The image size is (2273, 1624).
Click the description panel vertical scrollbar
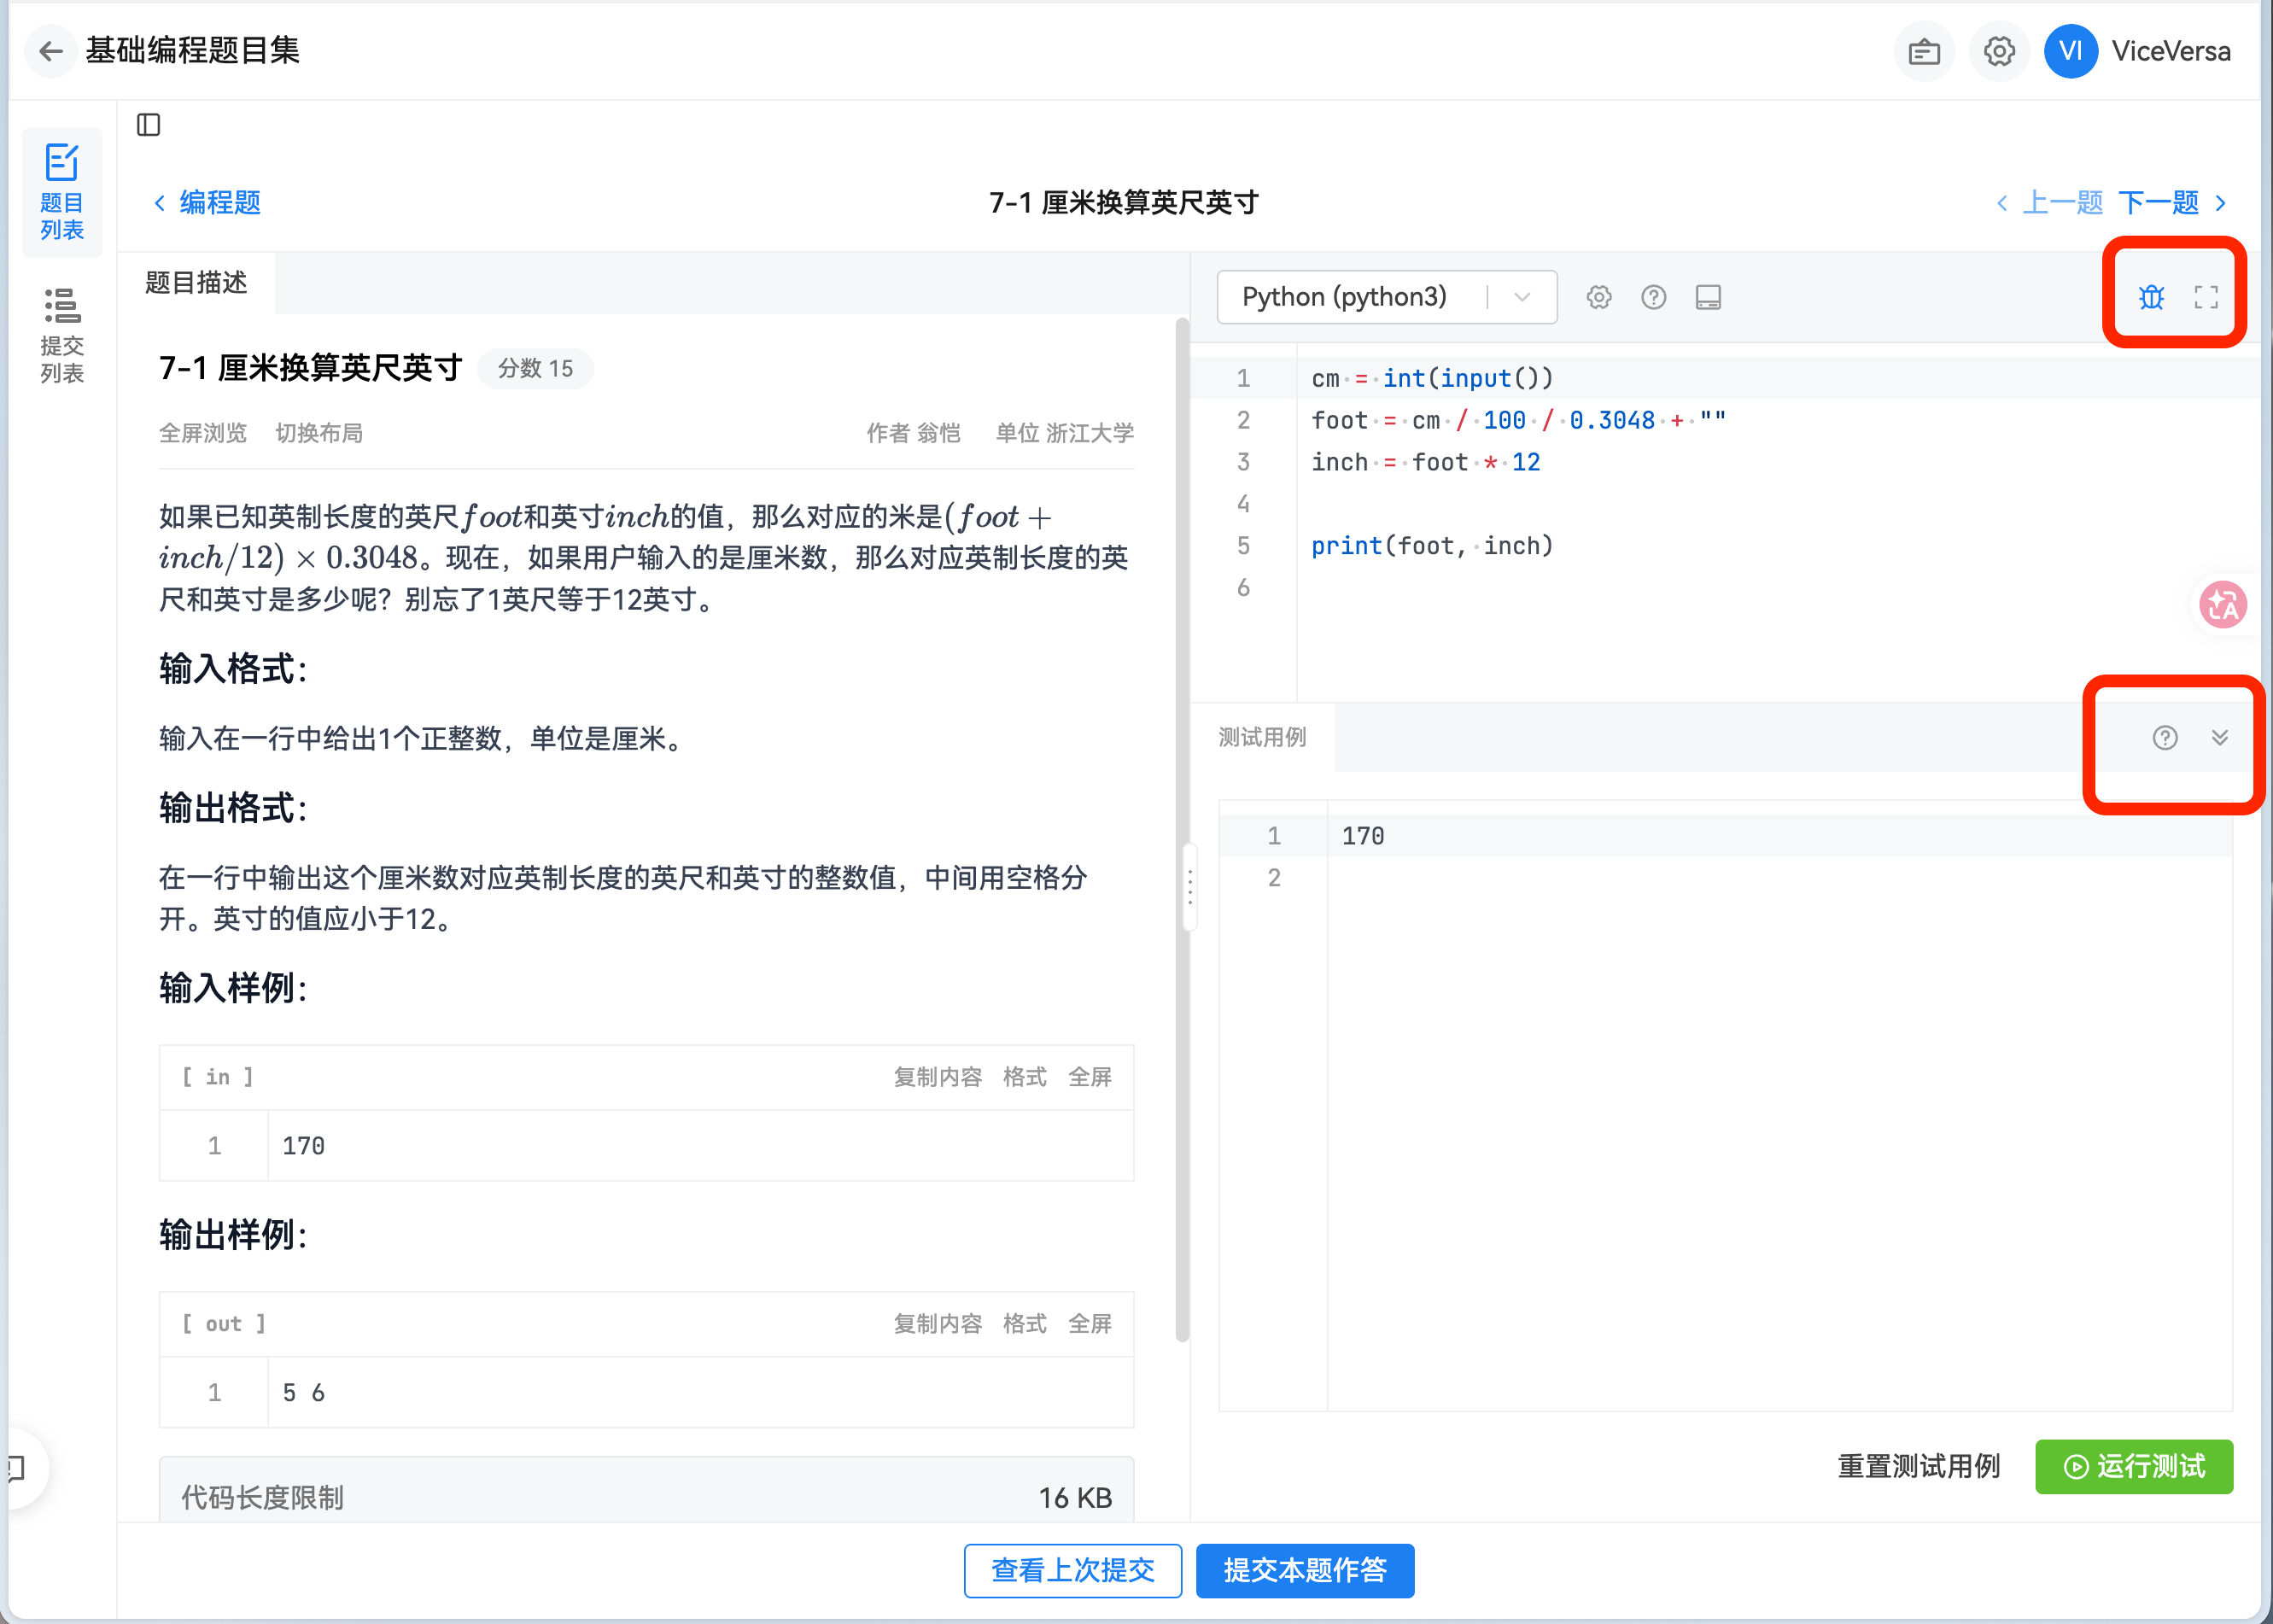point(1182,830)
